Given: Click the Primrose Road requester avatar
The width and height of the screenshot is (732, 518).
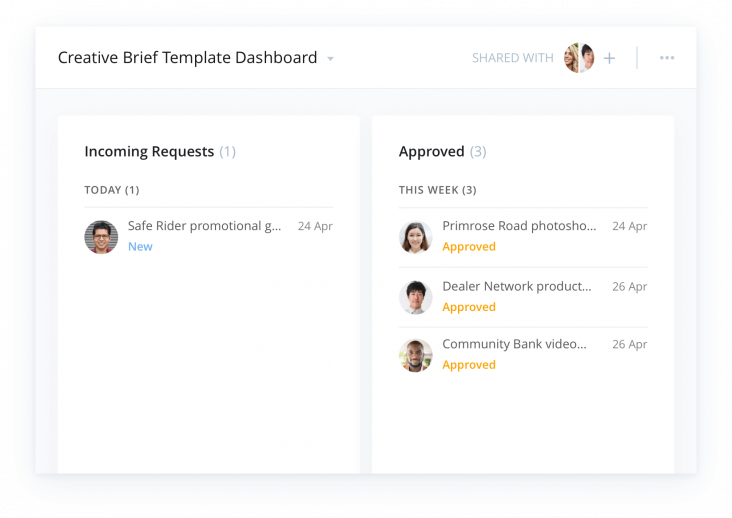Looking at the screenshot, I should [415, 237].
